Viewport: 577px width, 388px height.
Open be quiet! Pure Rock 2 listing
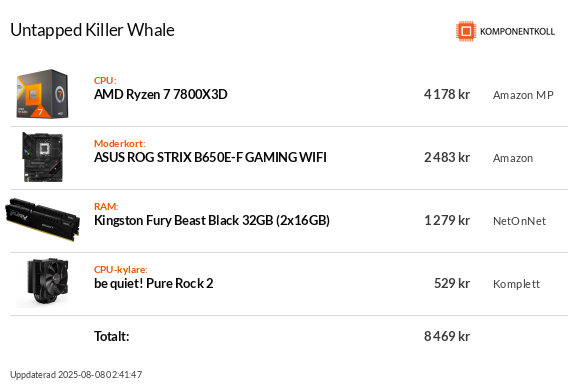pyautogui.click(x=153, y=283)
